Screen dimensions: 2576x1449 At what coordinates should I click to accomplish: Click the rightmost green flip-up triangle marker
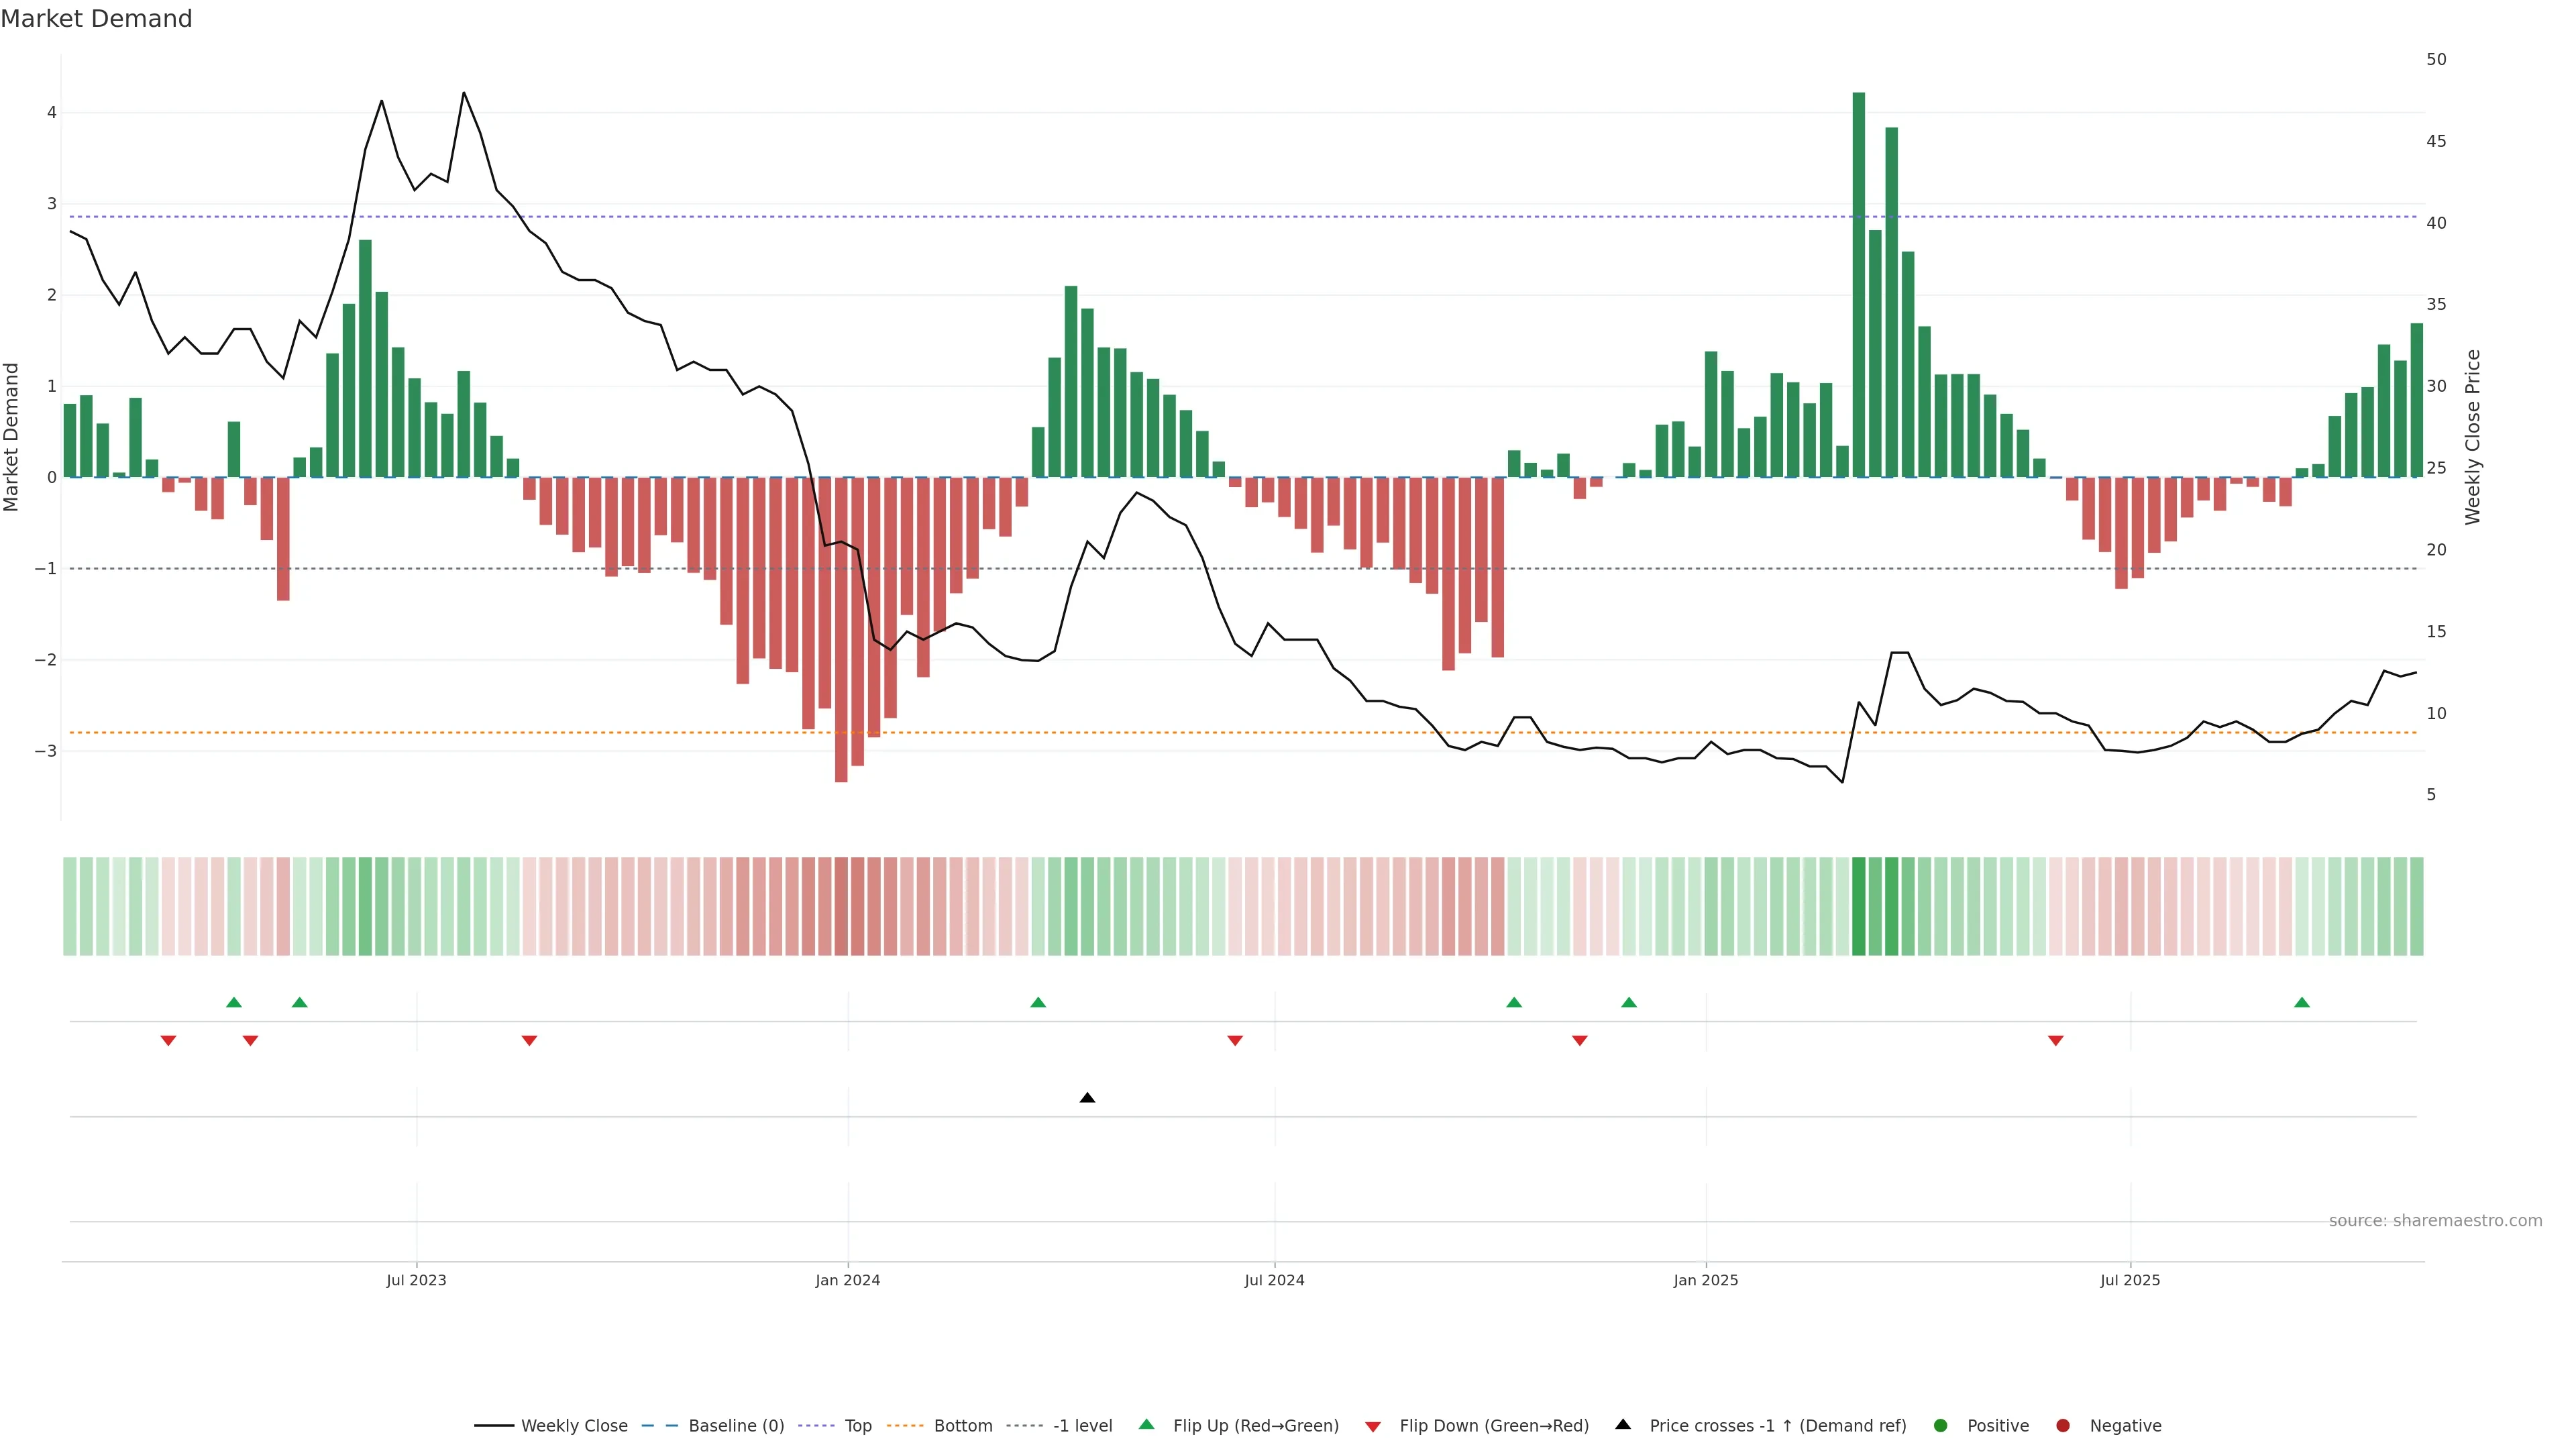pos(2302,1002)
